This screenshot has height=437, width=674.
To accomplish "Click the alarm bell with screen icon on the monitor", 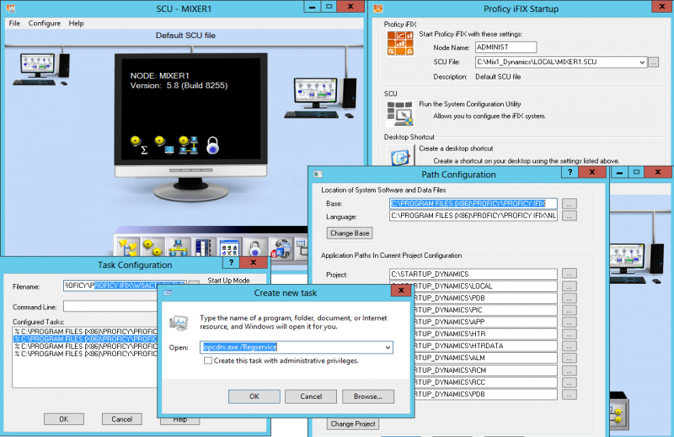I will point(164,145).
